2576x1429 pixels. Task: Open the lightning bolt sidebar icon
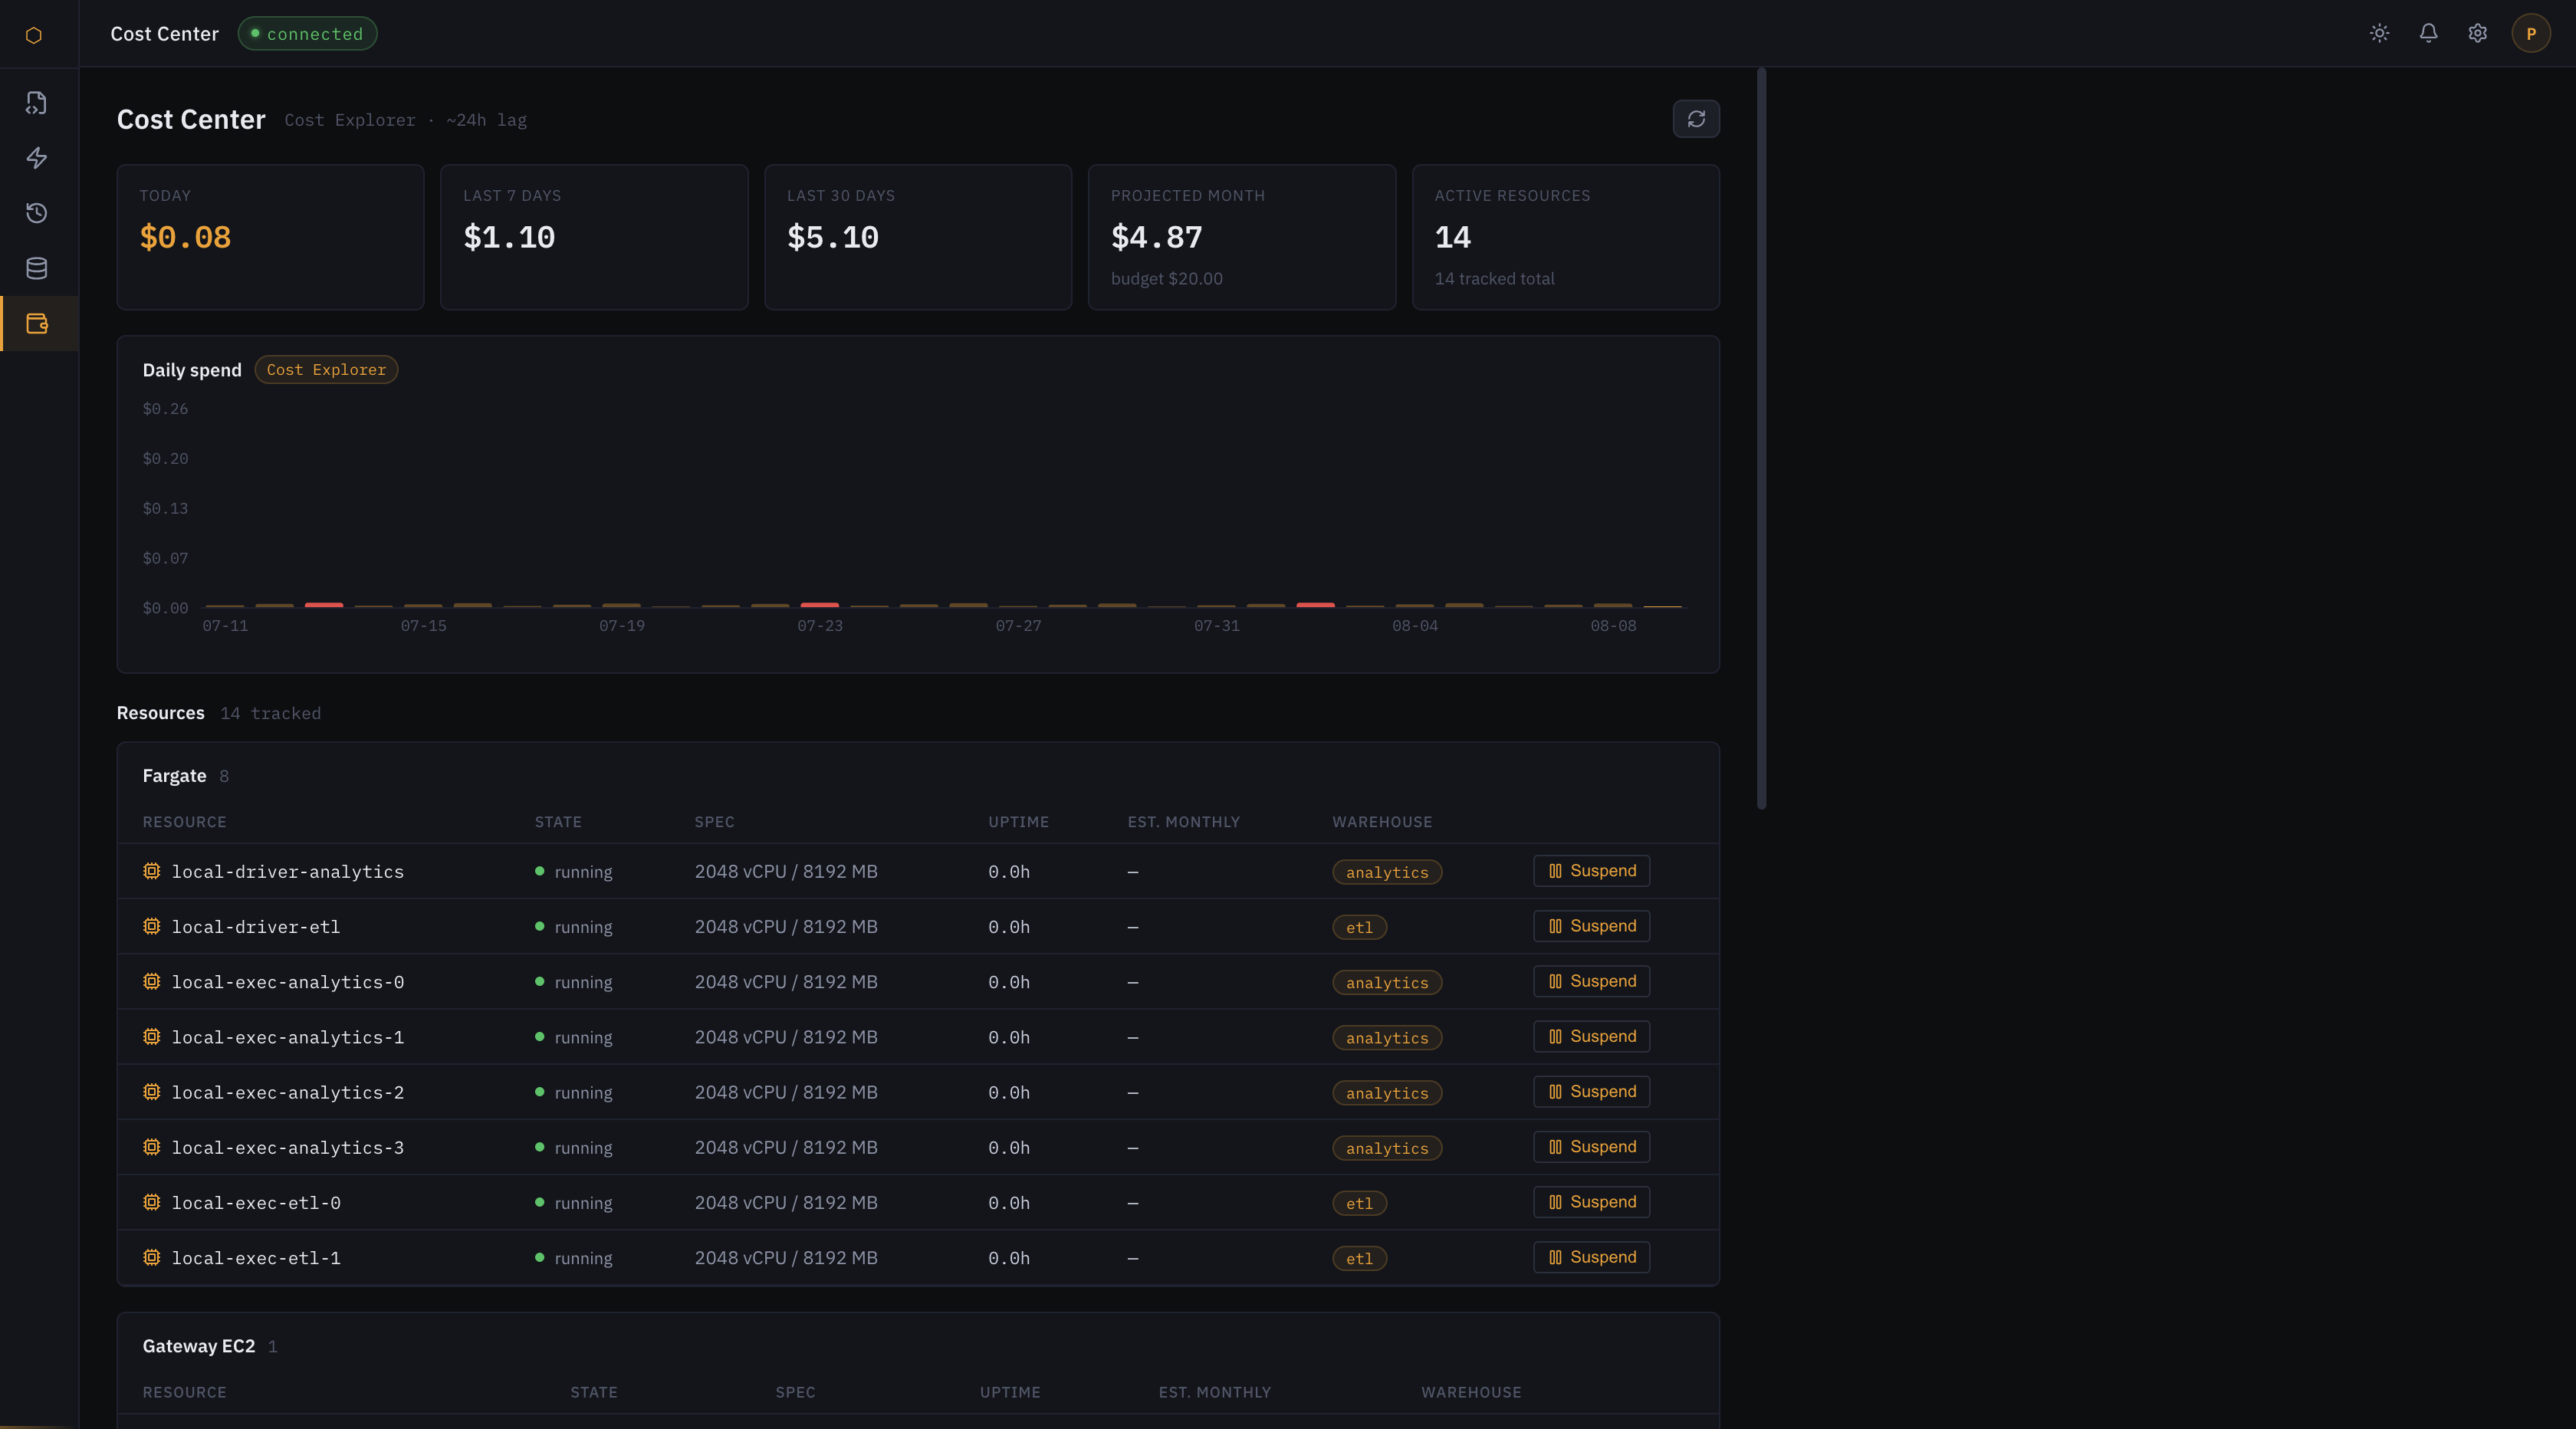click(x=37, y=158)
